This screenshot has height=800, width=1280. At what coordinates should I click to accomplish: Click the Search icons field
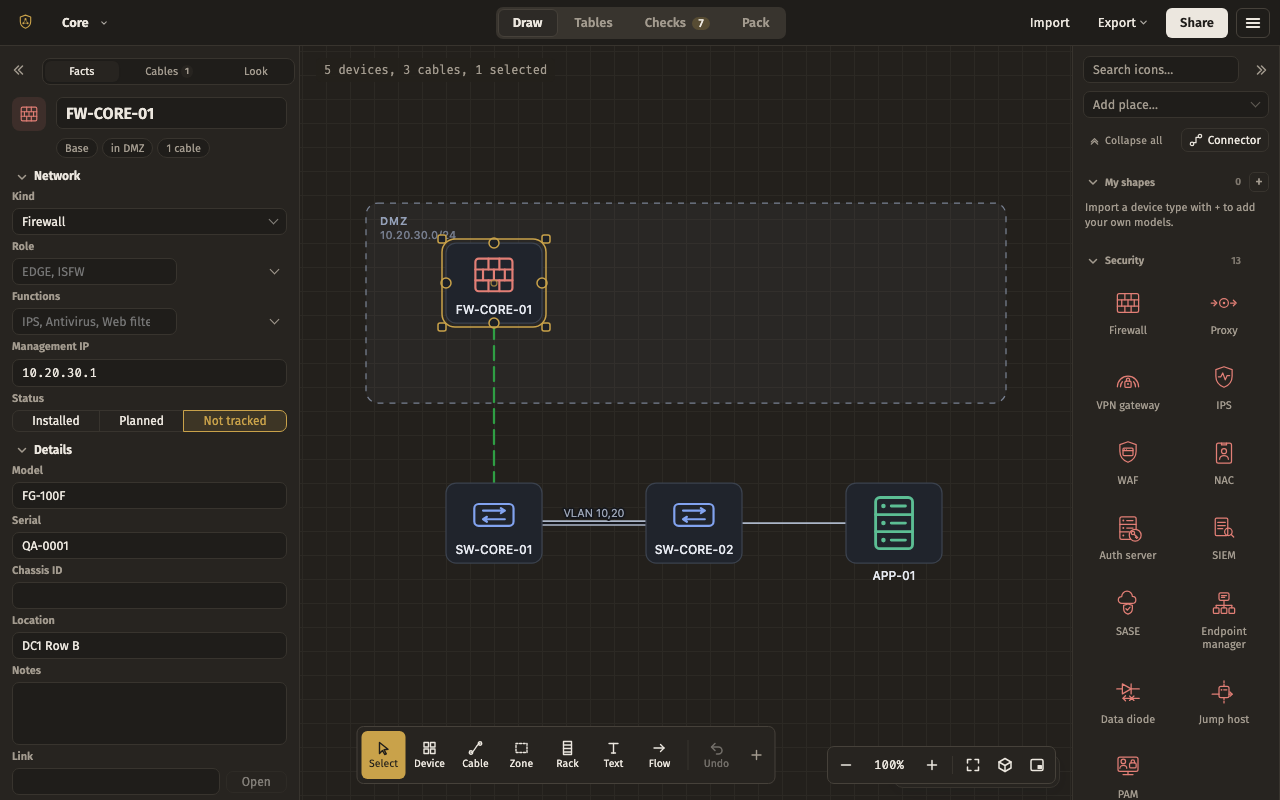[x=1160, y=70]
